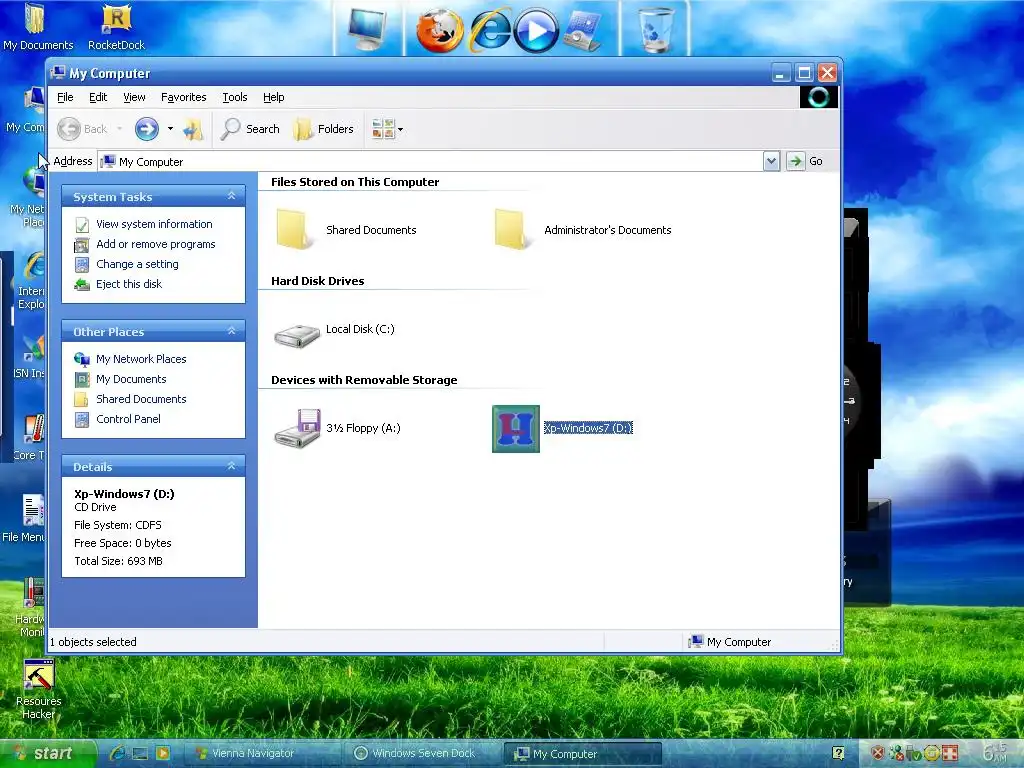Open the Recycle Bin dock icon

point(656,29)
